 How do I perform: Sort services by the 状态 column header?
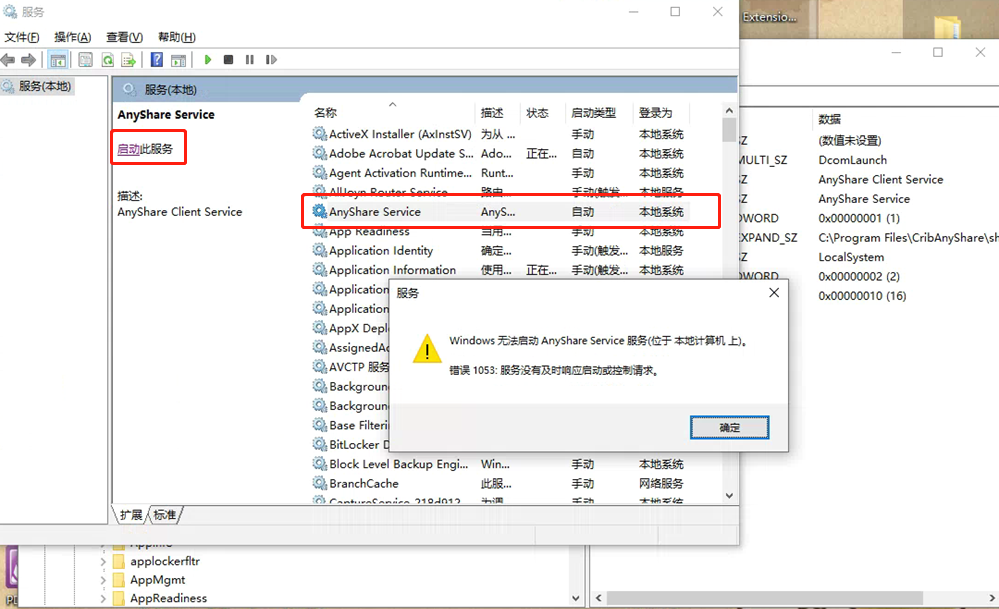coord(537,113)
